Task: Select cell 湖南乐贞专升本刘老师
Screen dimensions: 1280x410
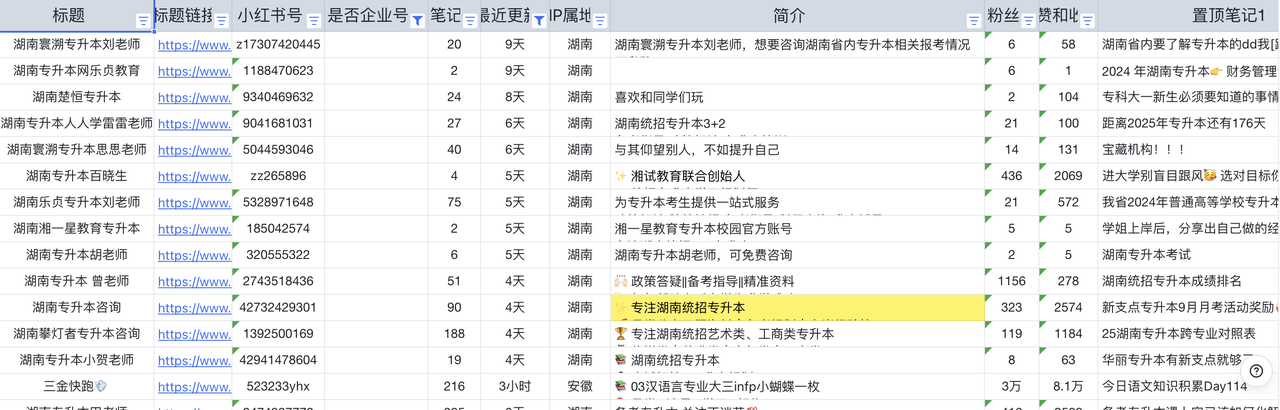Action: [x=77, y=202]
